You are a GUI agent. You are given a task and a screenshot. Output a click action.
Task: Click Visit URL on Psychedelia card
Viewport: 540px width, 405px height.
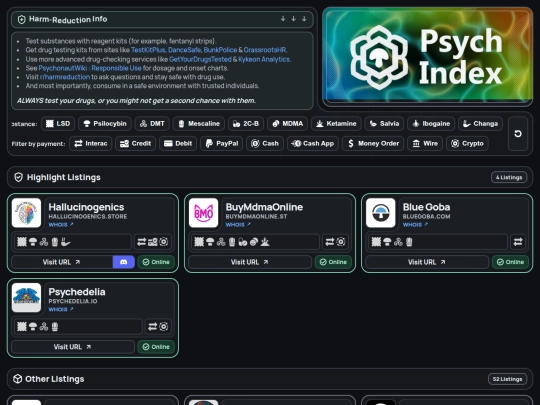(x=73, y=347)
